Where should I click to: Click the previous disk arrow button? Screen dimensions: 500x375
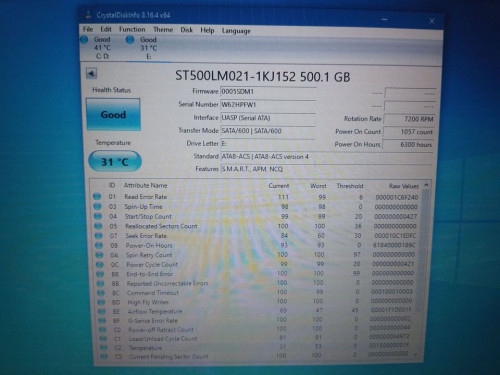click(x=91, y=74)
